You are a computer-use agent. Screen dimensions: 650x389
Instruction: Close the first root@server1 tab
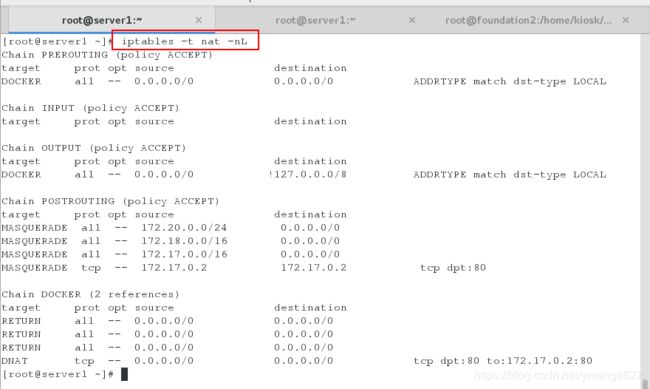199,20
